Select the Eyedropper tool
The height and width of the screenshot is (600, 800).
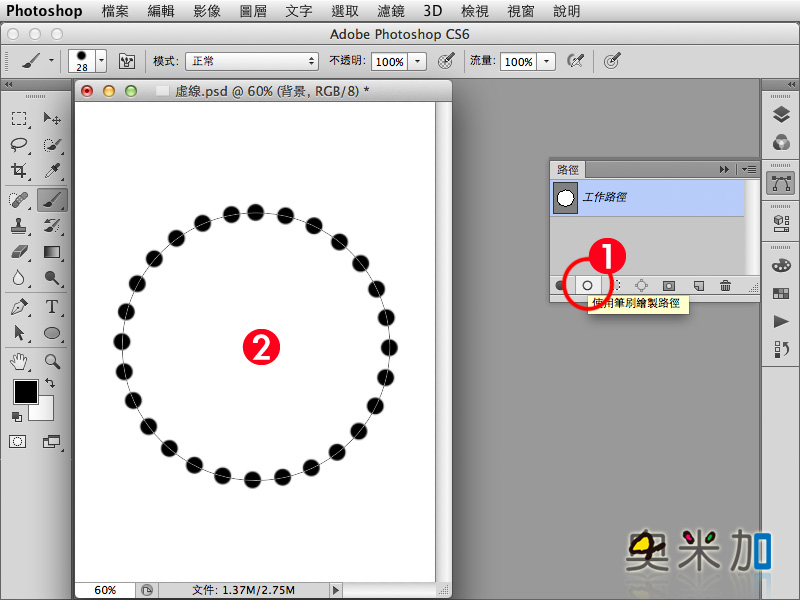tap(52, 170)
